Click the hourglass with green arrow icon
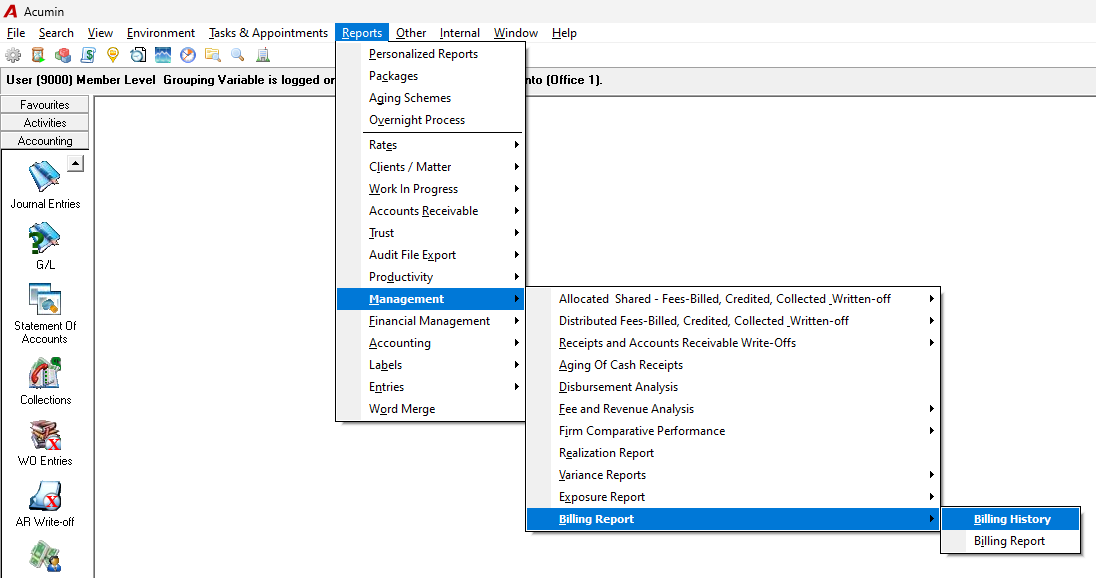The height and width of the screenshot is (578, 1096). (x=38, y=55)
